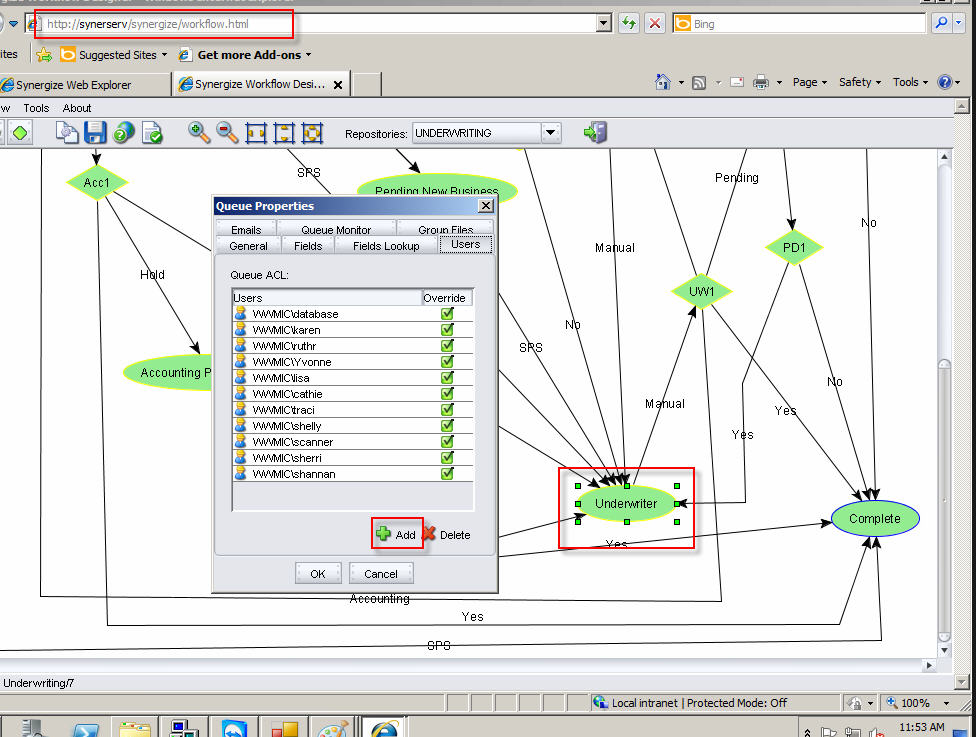Click the folder taskbar icon

point(135,729)
